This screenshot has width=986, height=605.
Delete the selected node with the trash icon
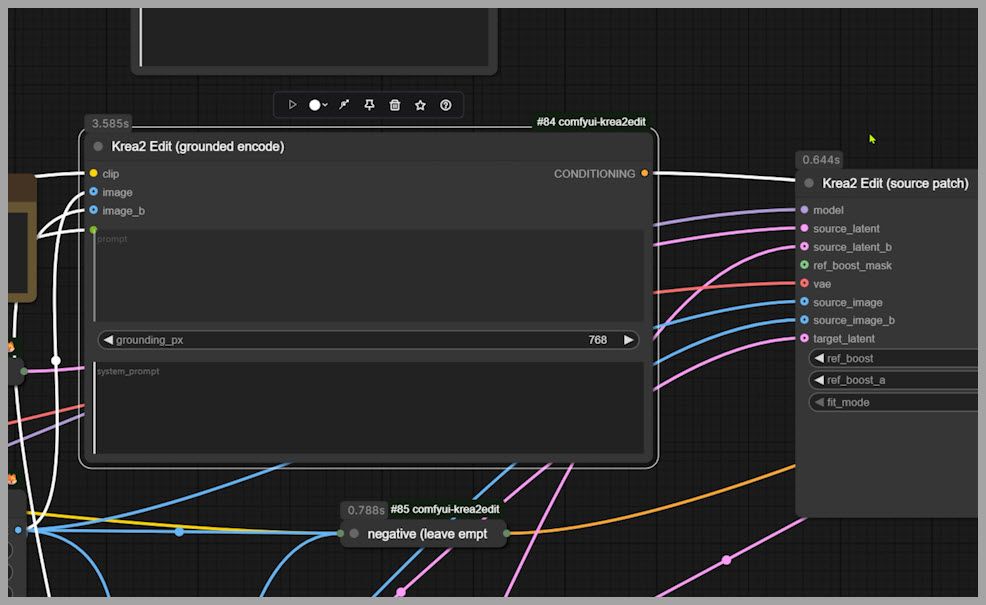tap(395, 104)
